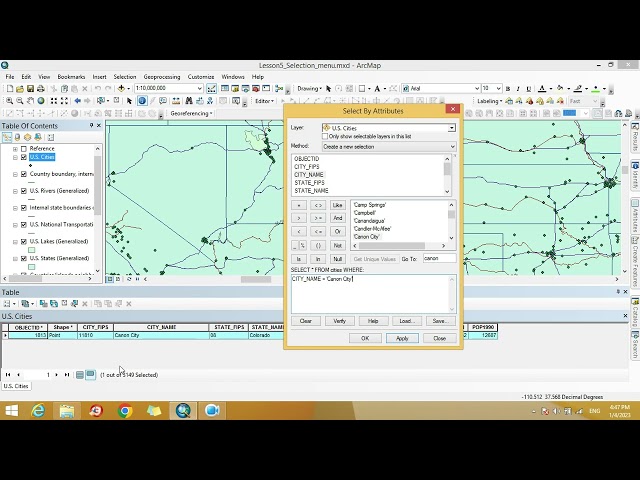Move to the end of the table

pyautogui.click(x=67, y=375)
